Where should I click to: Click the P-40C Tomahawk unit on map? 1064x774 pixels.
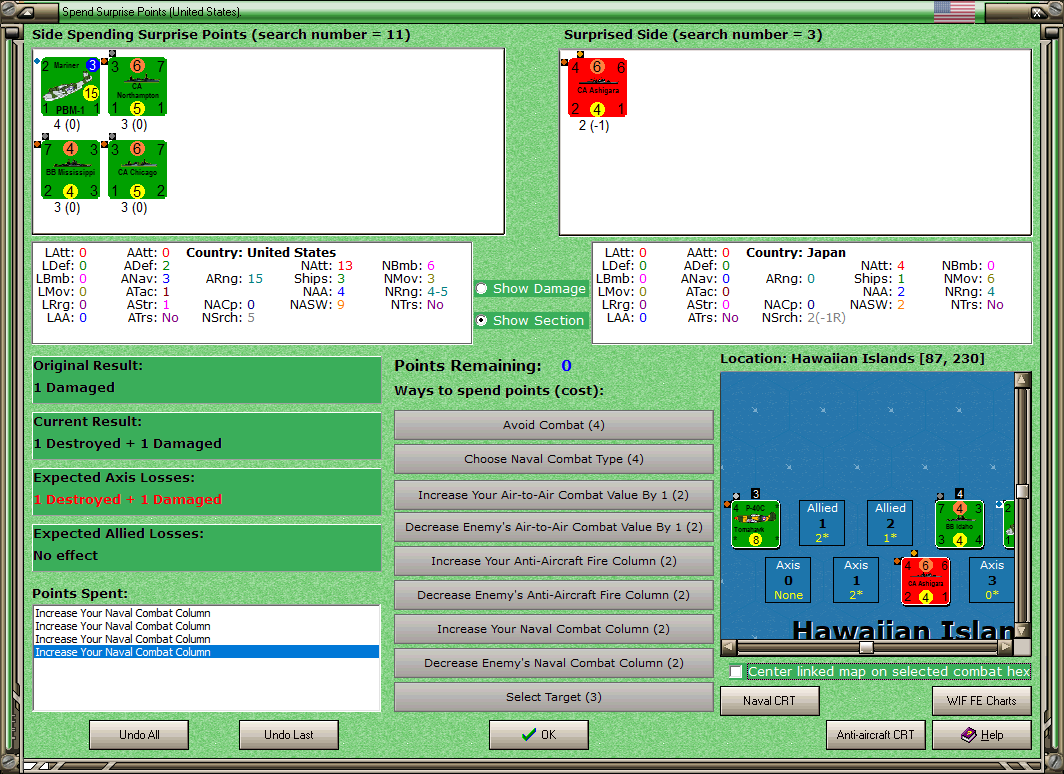[755, 524]
